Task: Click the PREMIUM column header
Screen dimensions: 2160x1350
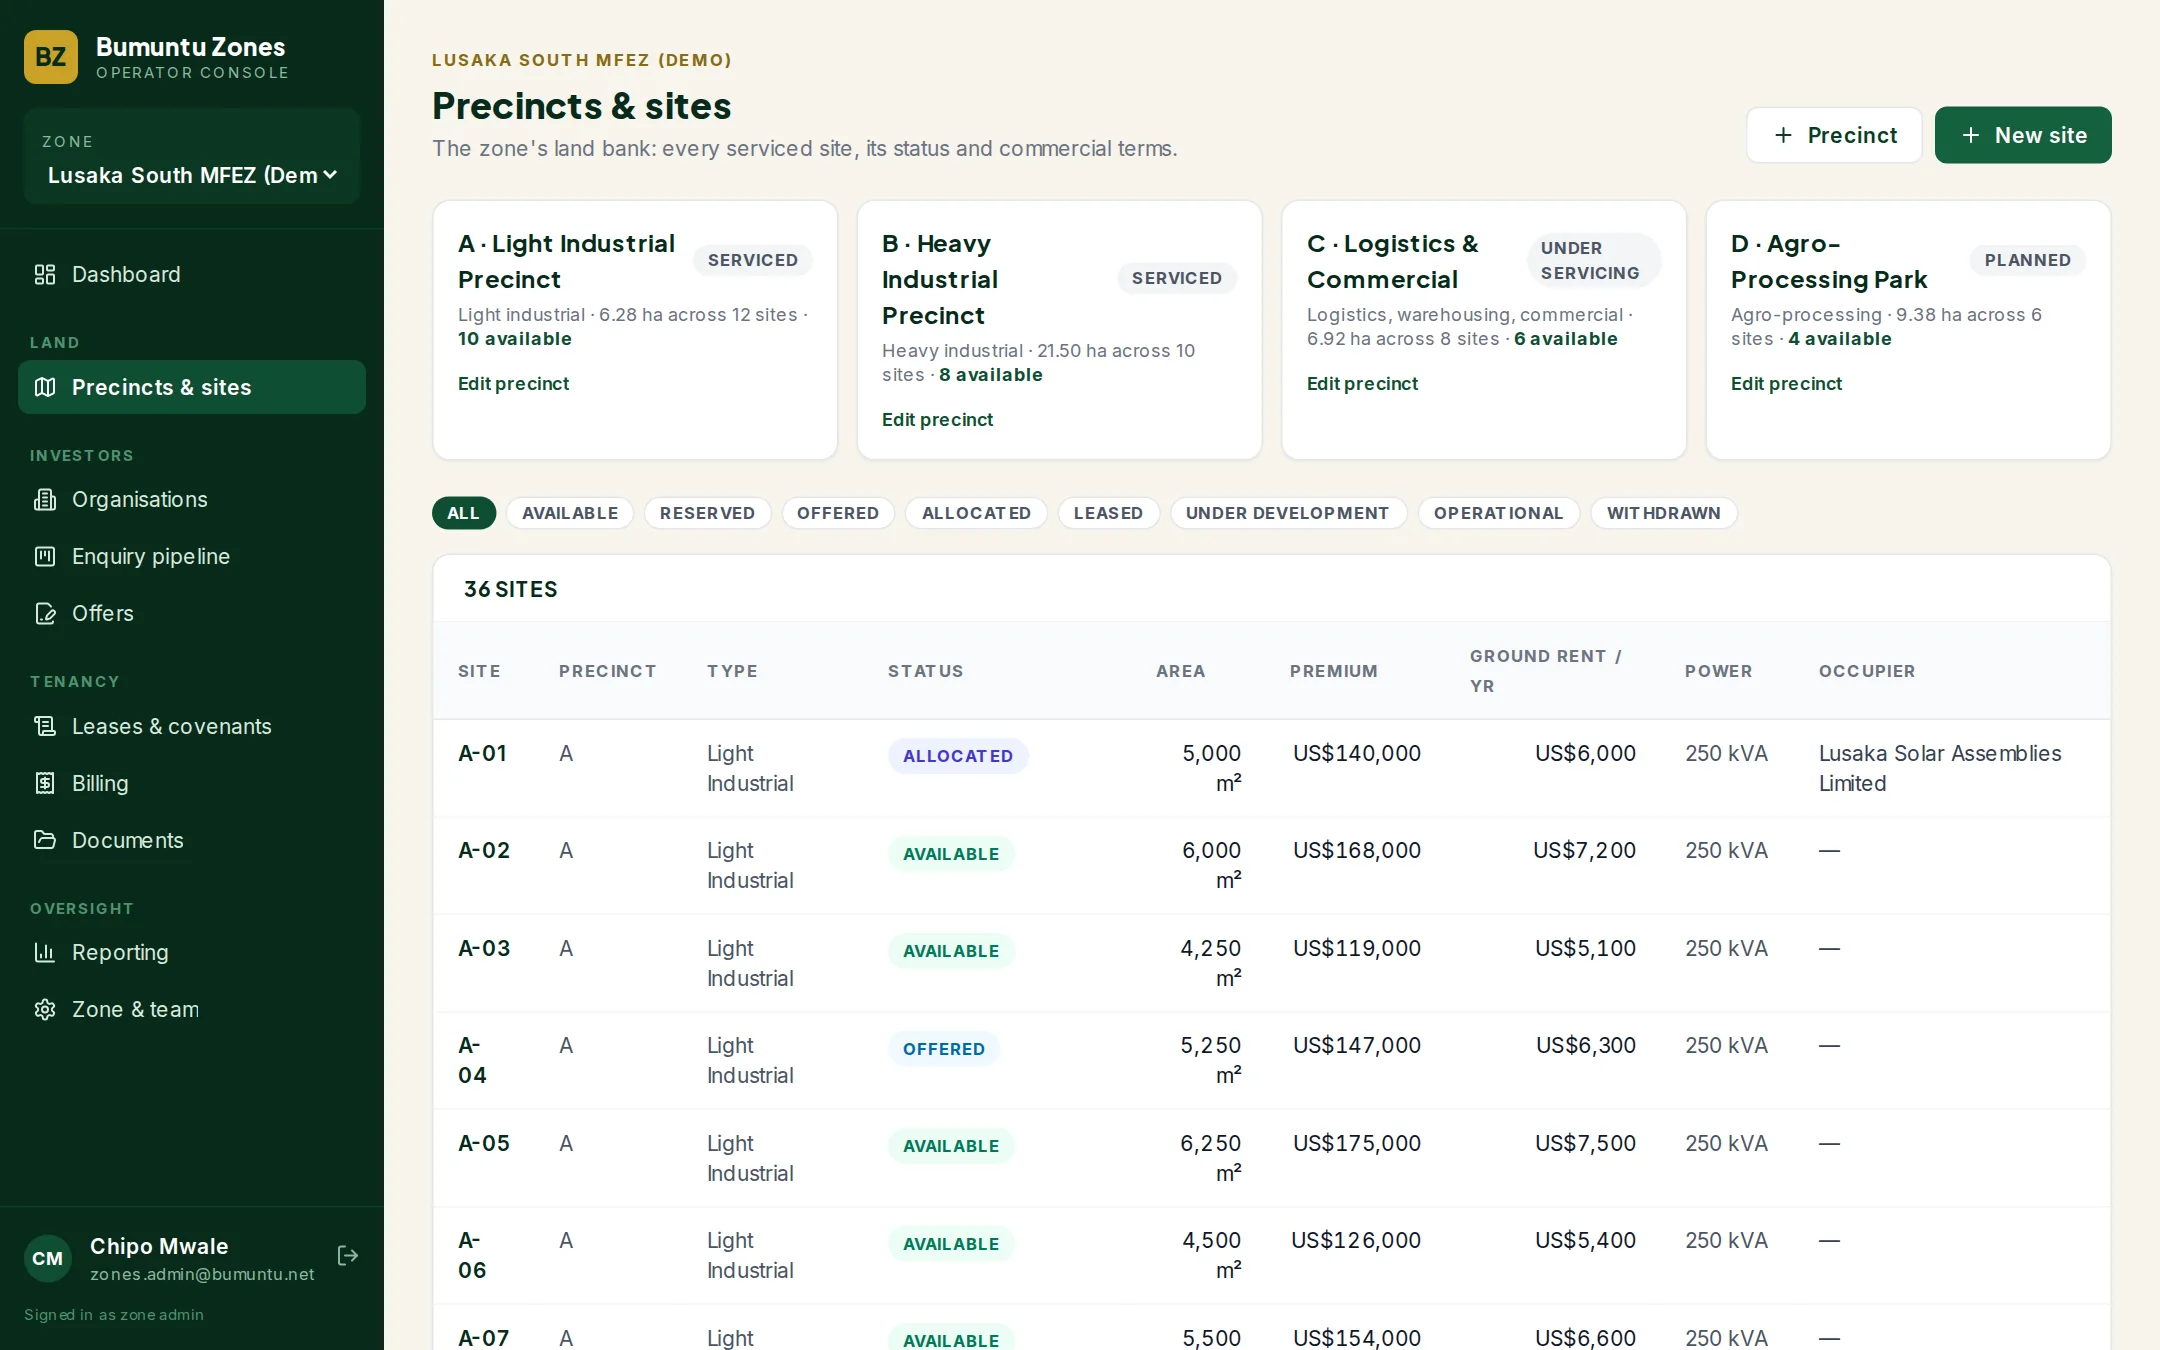Action: pos(1333,671)
